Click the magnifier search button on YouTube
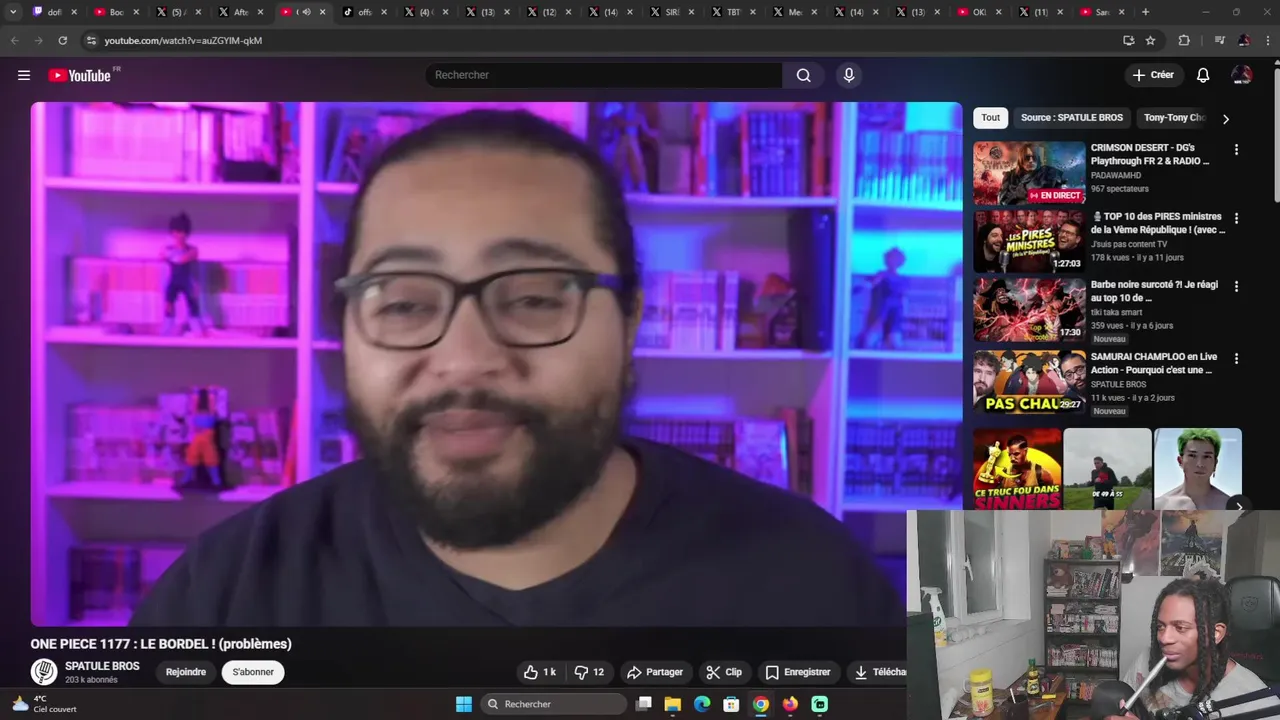 click(803, 75)
